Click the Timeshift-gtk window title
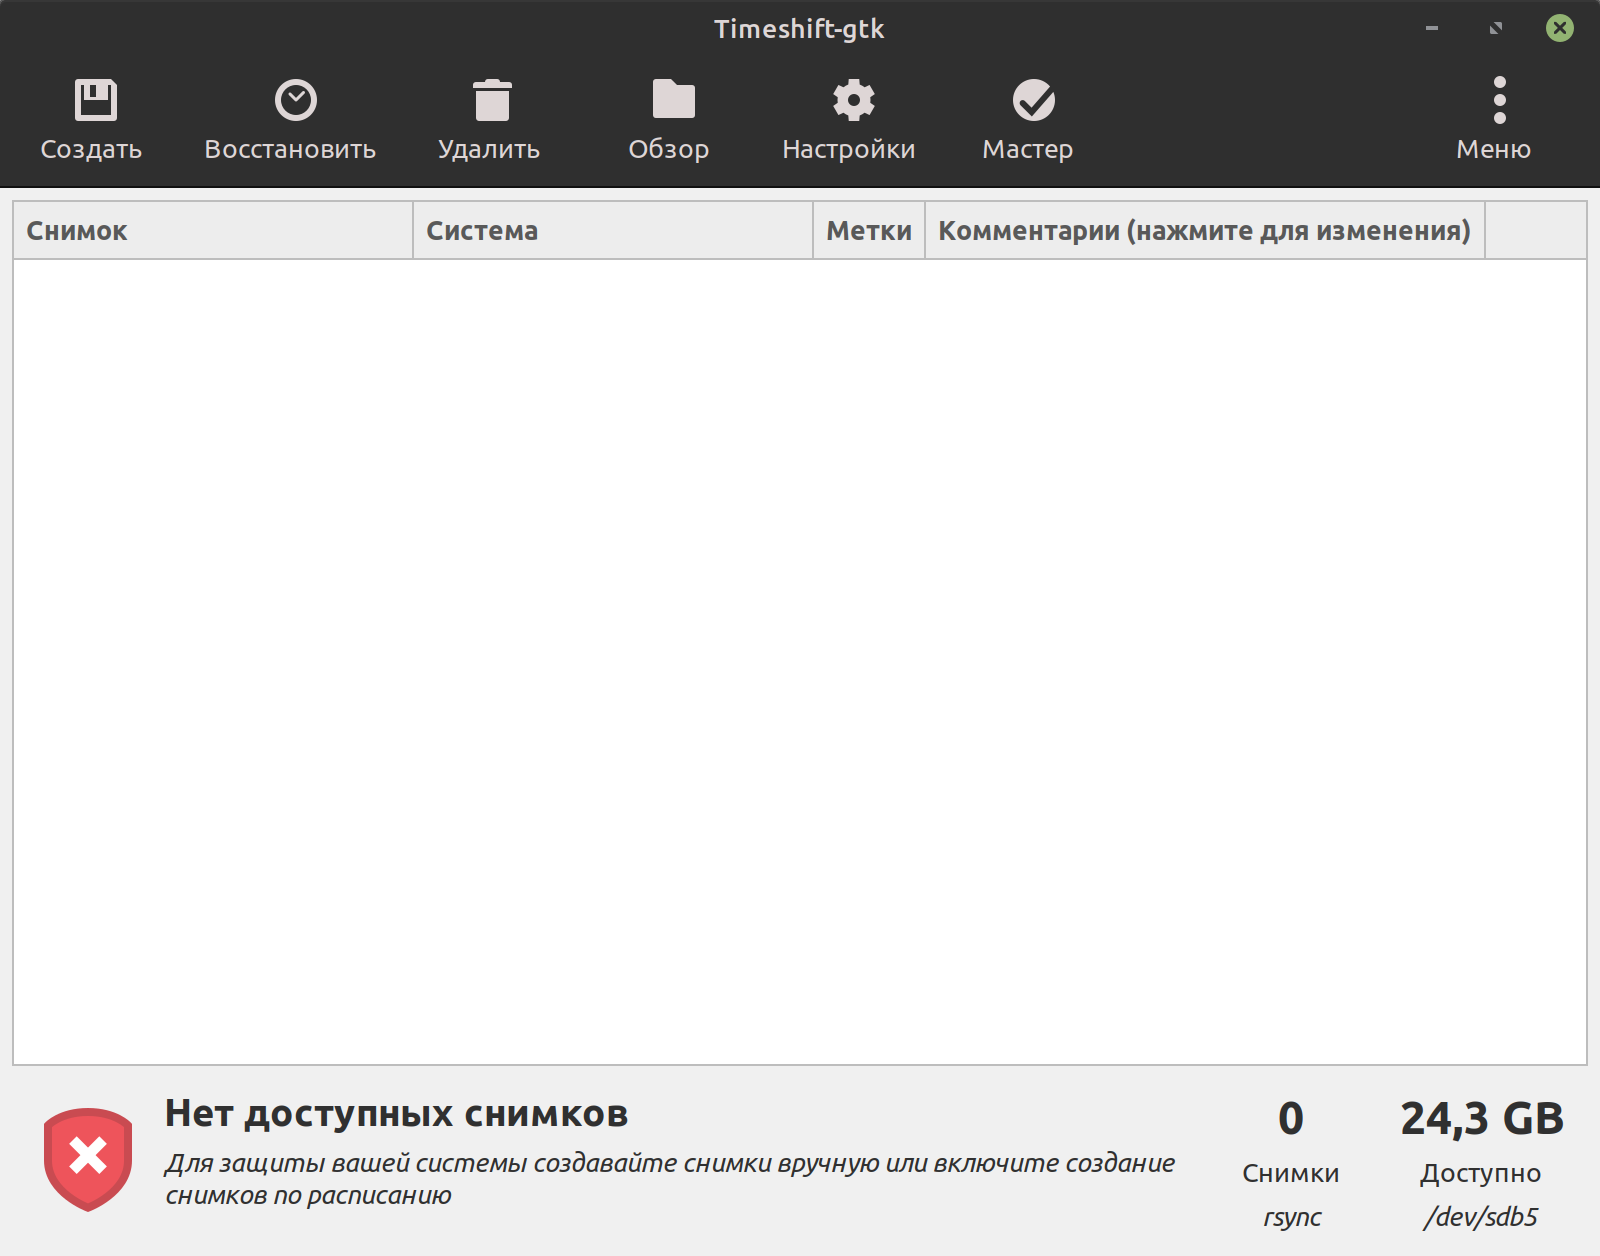This screenshot has width=1600, height=1256. [799, 29]
